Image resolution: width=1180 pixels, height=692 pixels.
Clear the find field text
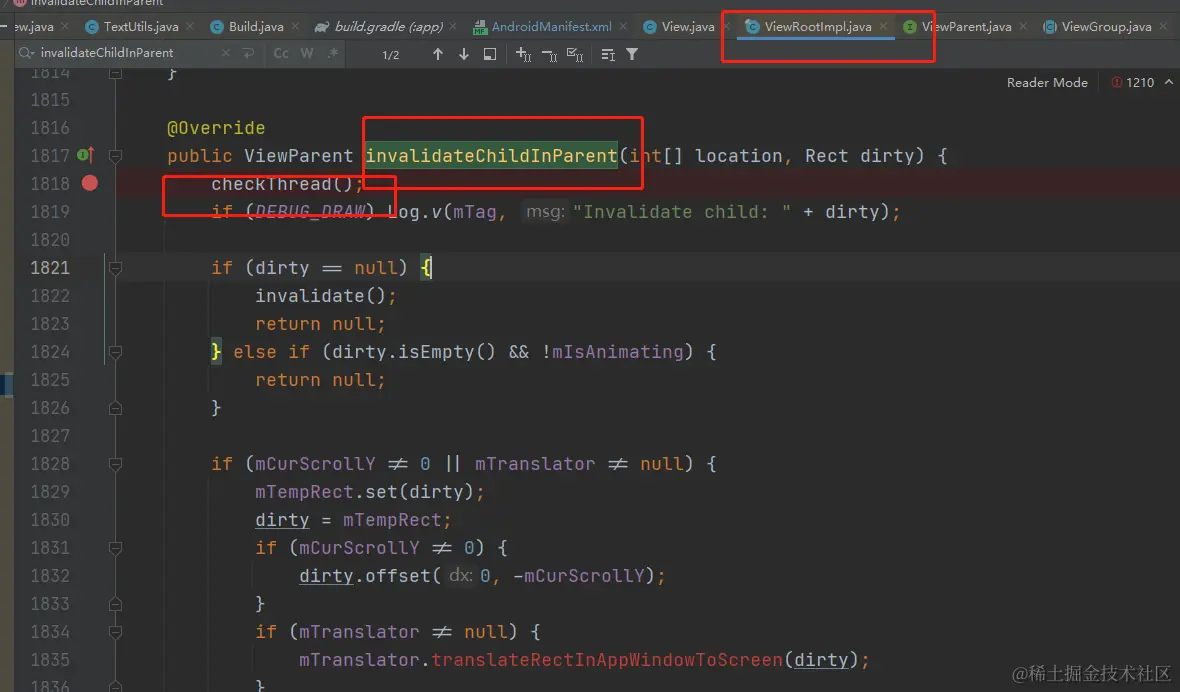226,53
